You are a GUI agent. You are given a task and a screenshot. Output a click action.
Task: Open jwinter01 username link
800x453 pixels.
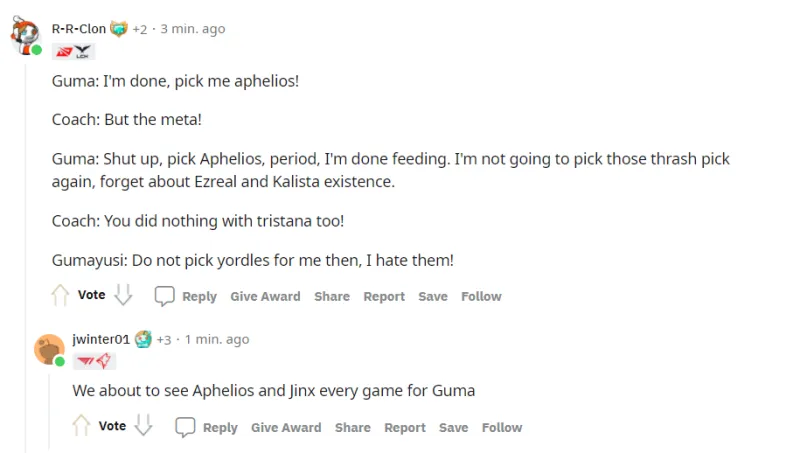coord(101,339)
